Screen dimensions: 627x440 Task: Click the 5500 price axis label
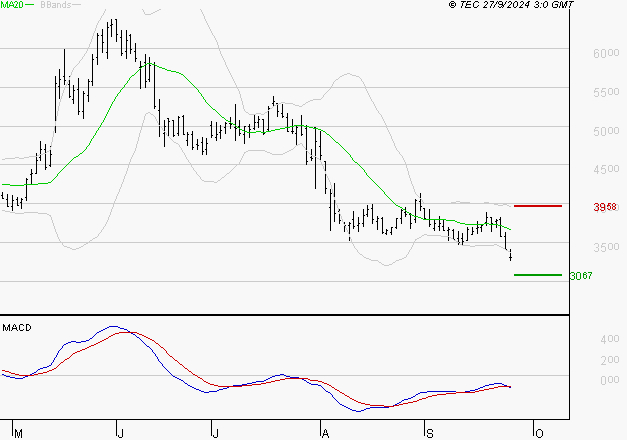pos(606,92)
